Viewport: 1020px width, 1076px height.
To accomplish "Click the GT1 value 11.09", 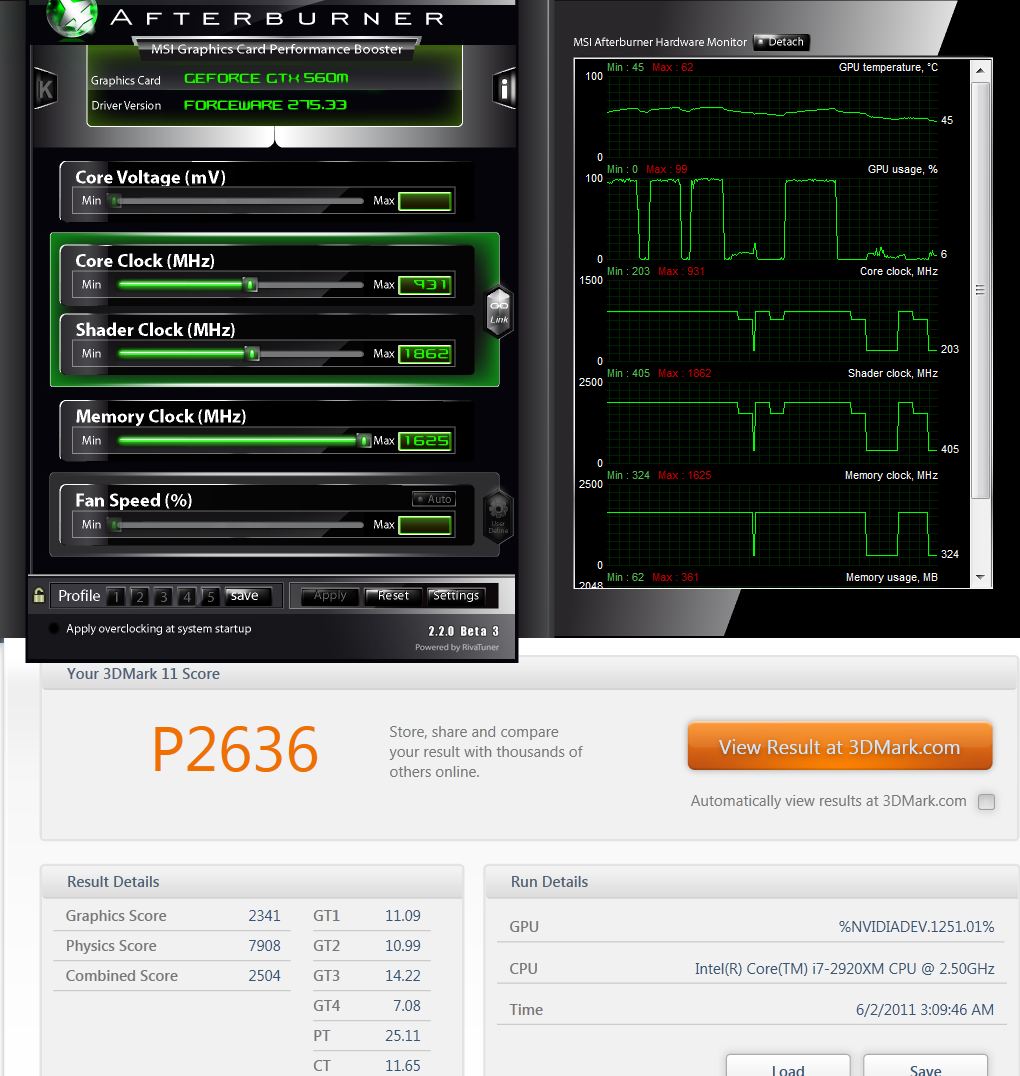I will pos(403,915).
